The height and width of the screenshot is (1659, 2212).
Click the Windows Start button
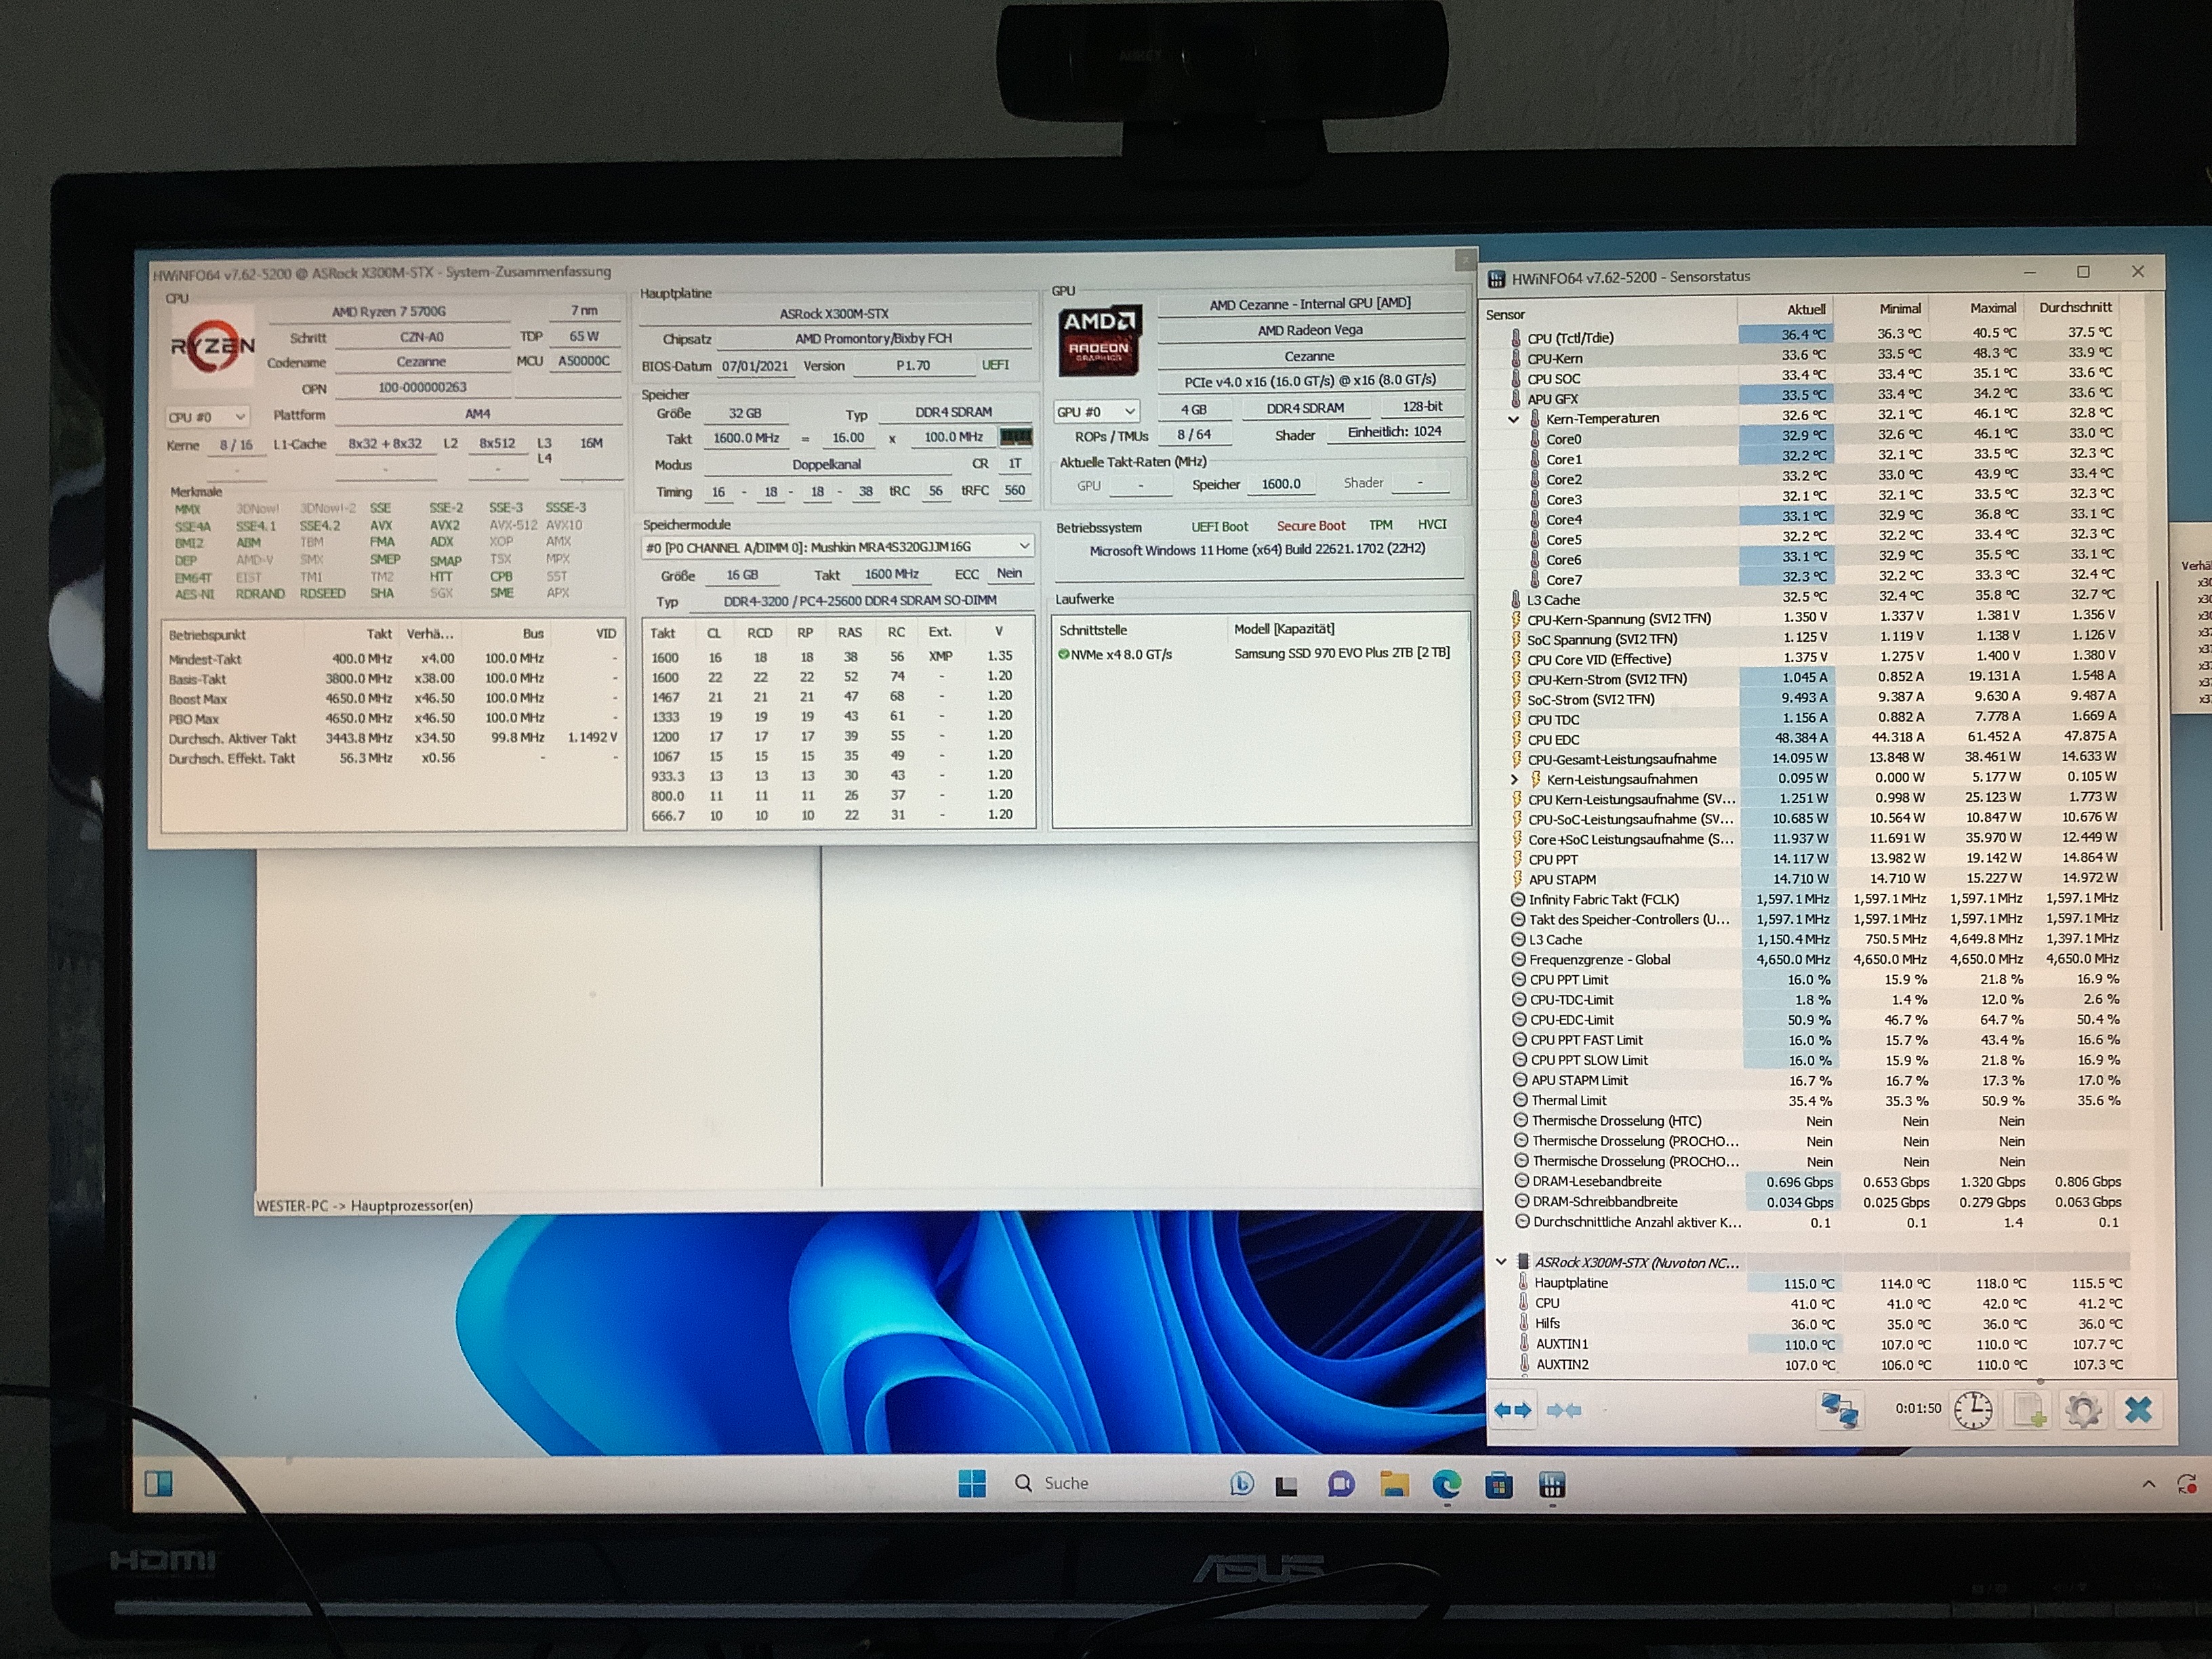[x=971, y=1483]
